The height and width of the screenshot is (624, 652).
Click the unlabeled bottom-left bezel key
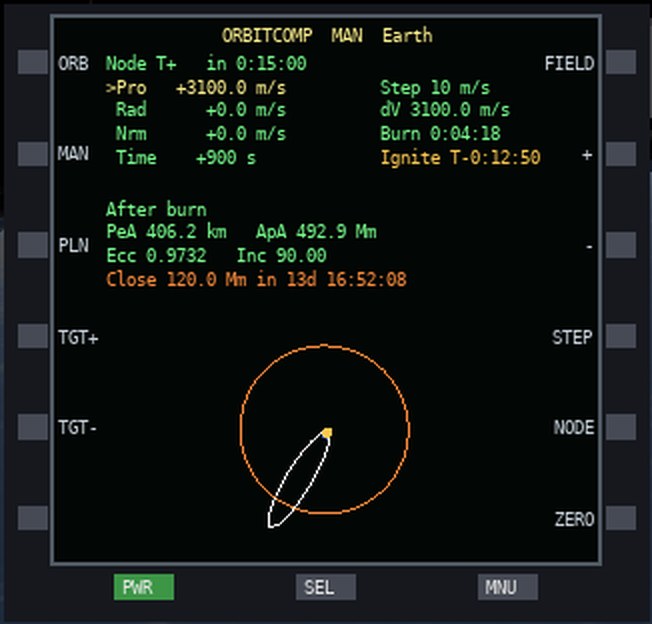tap(33, 518)
